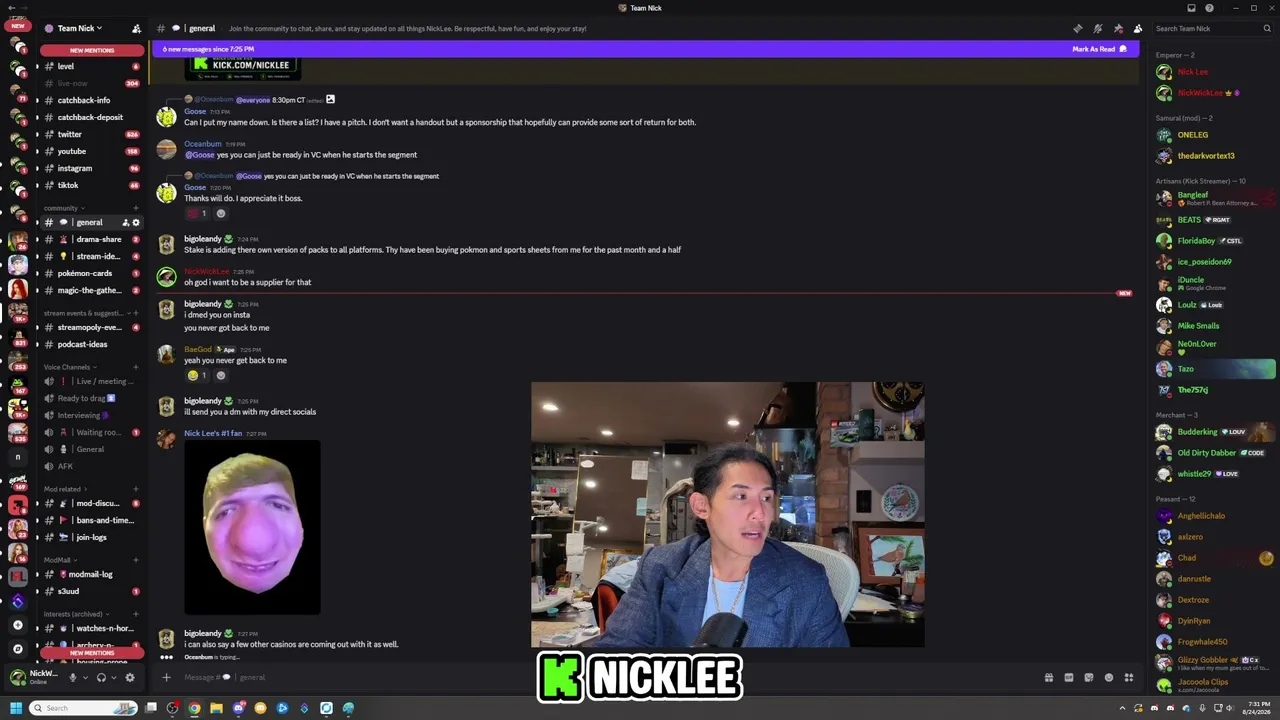Open the Threads icon in channel header
This screenshot has height=720, width=1280.
pyautogui.click(x=1077, y=28)
